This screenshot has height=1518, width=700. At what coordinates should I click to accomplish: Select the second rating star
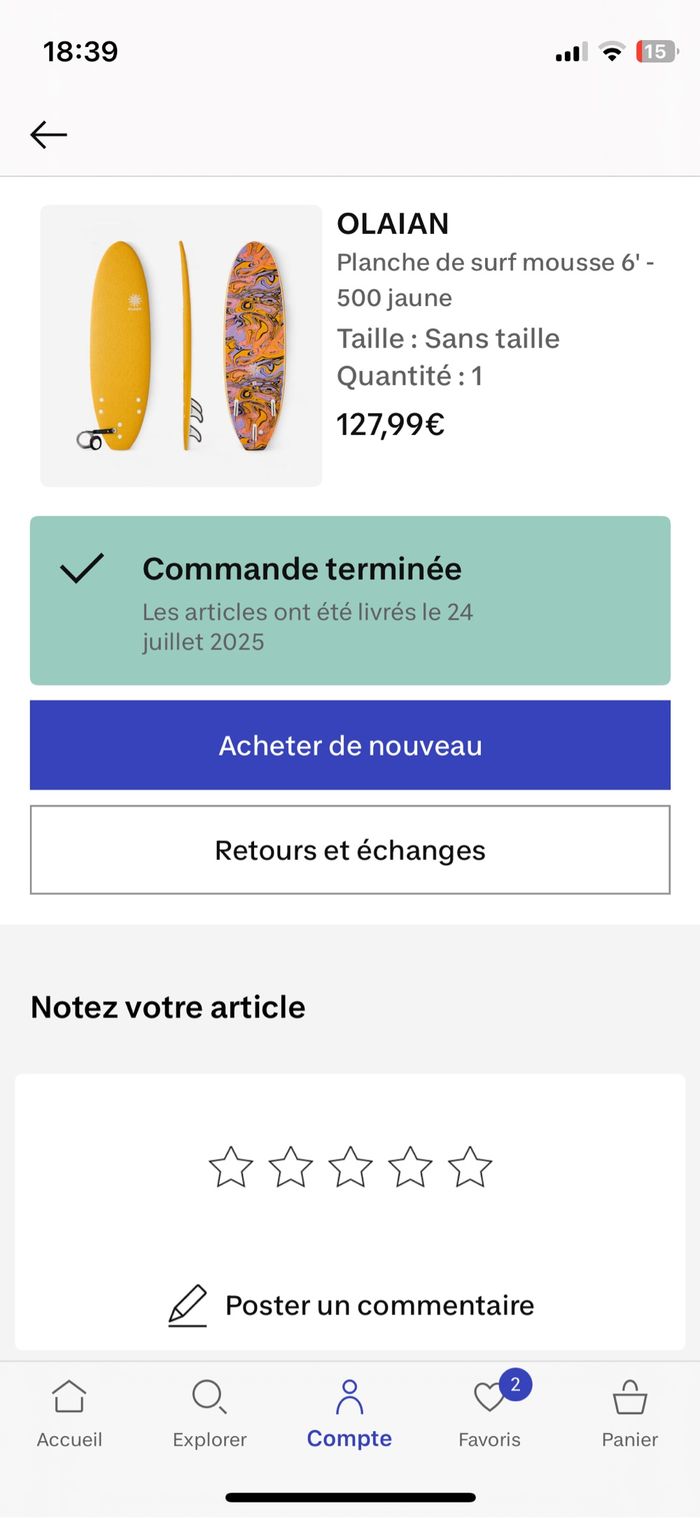click(x=291, y=1167)
